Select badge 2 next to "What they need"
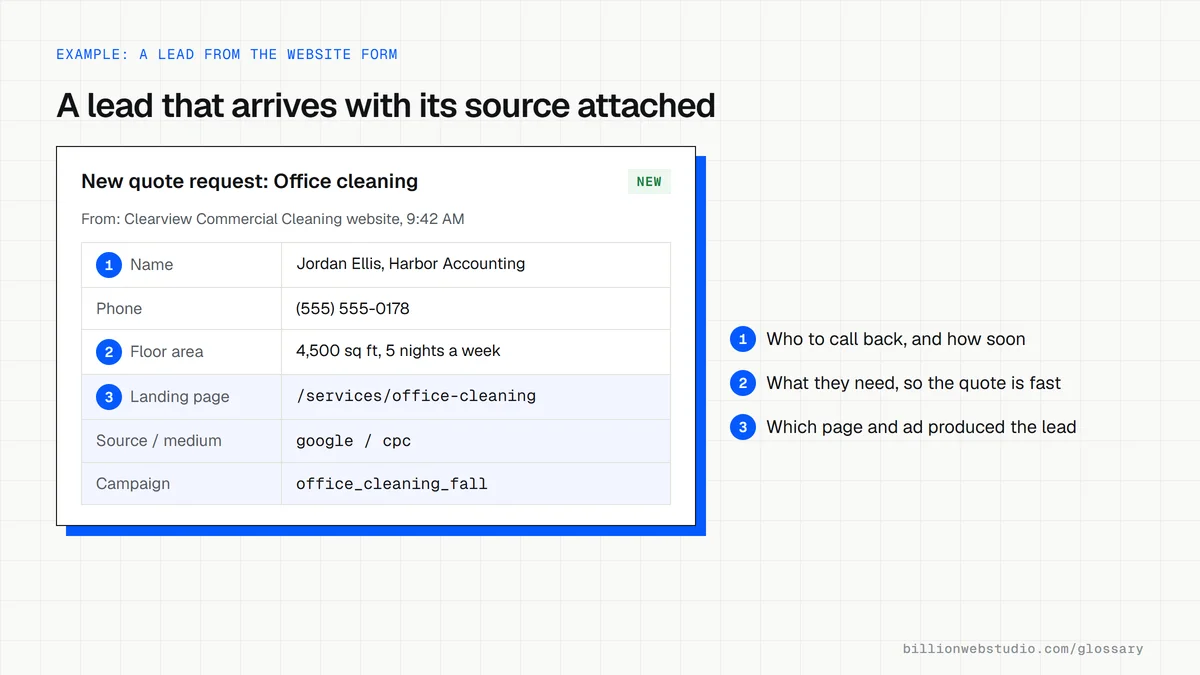Viewport: 1200px width, 675px height. (743, 383)
